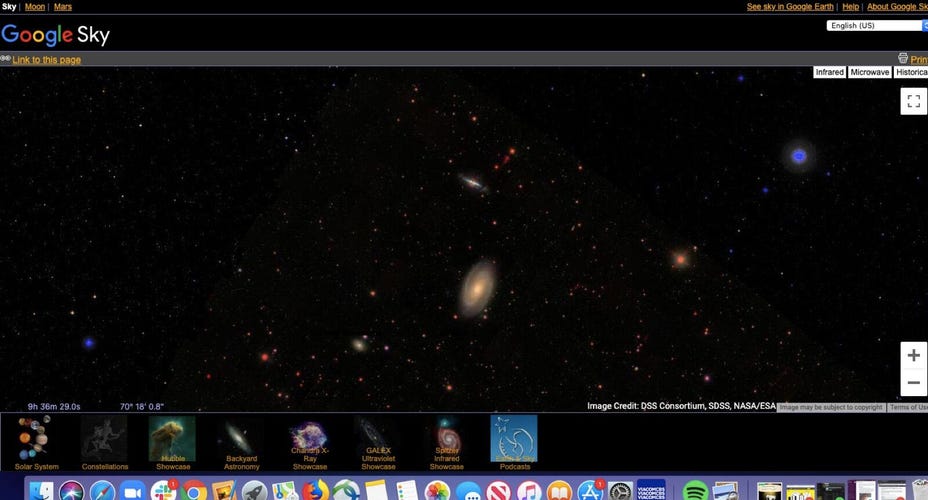Launch Siri from the Dock

[72, 491]
